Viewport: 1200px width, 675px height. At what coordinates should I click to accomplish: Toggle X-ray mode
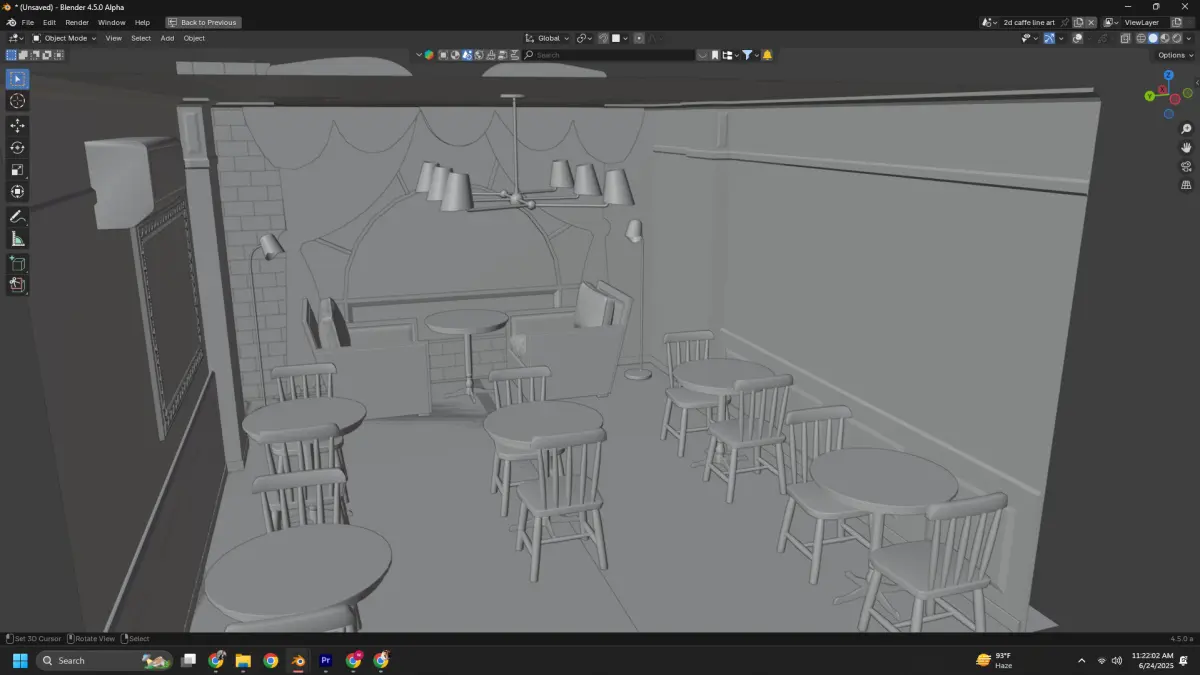coord(1126,38)
